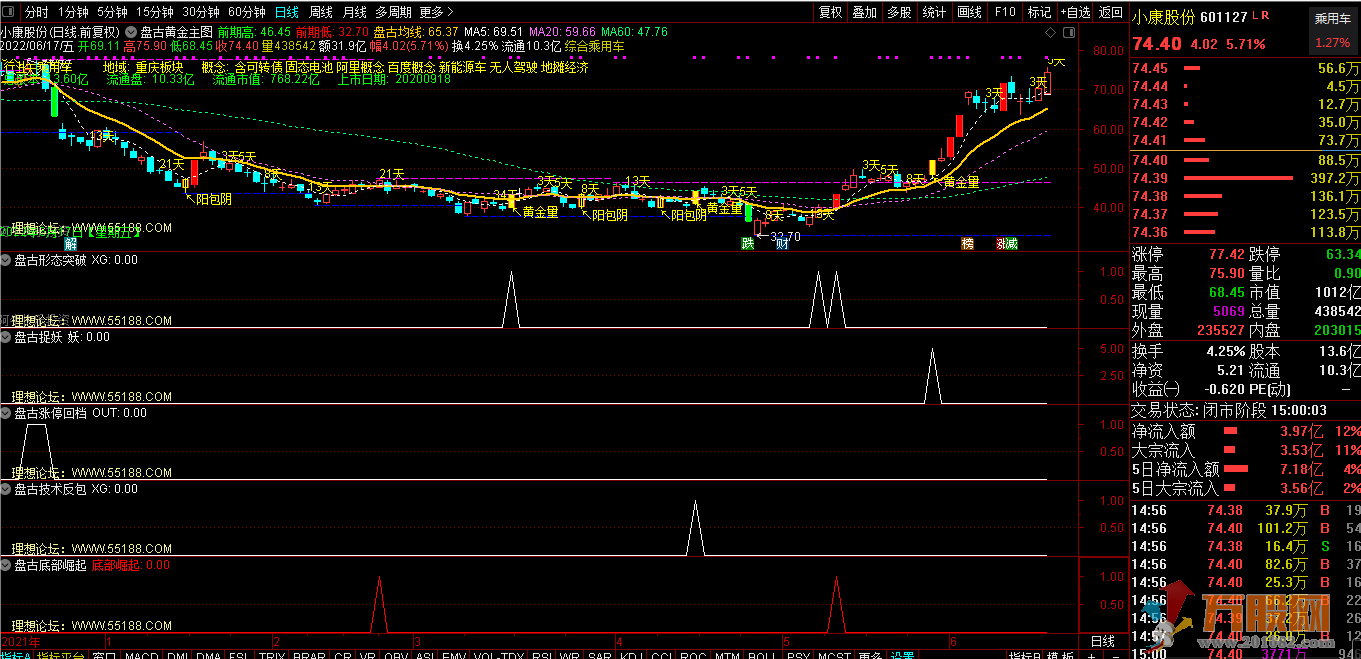The height and width of the screenshot is (659, 1361).
Task: Switch to 15分钟 chart period
Action: click(x=155, y=12)
